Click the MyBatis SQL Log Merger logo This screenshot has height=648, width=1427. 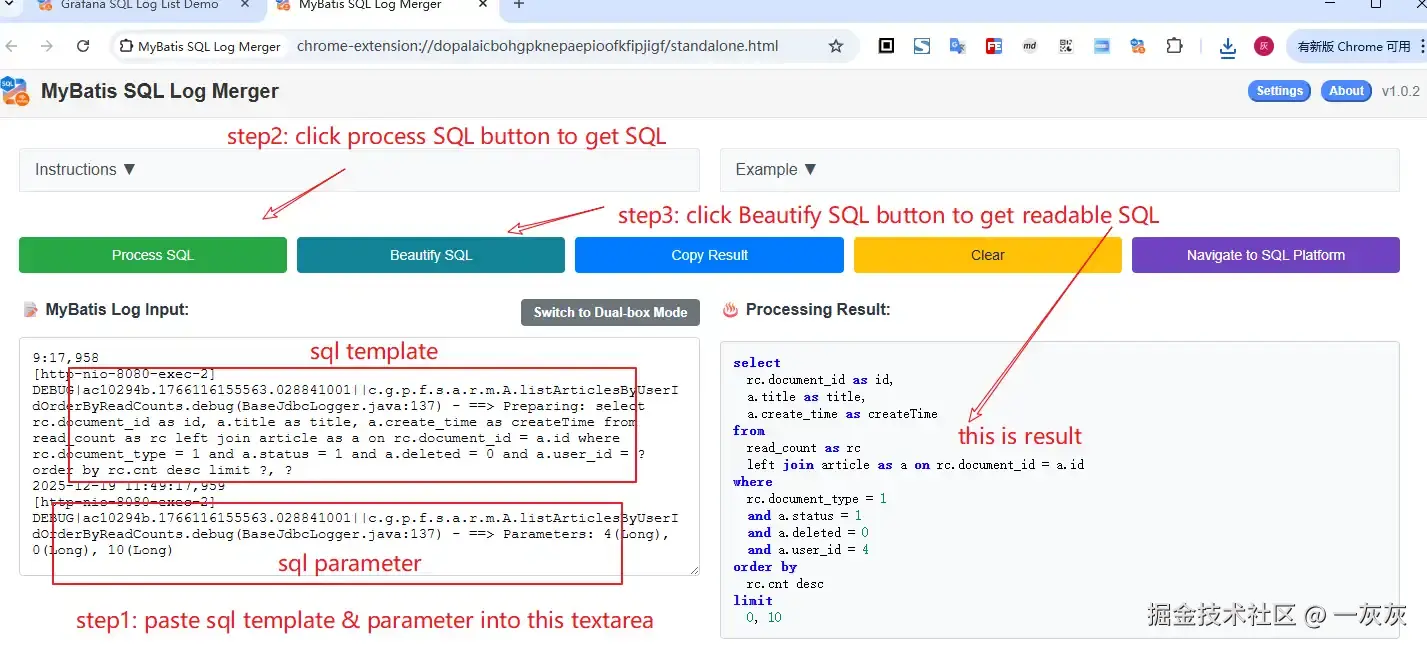(14, 91)
